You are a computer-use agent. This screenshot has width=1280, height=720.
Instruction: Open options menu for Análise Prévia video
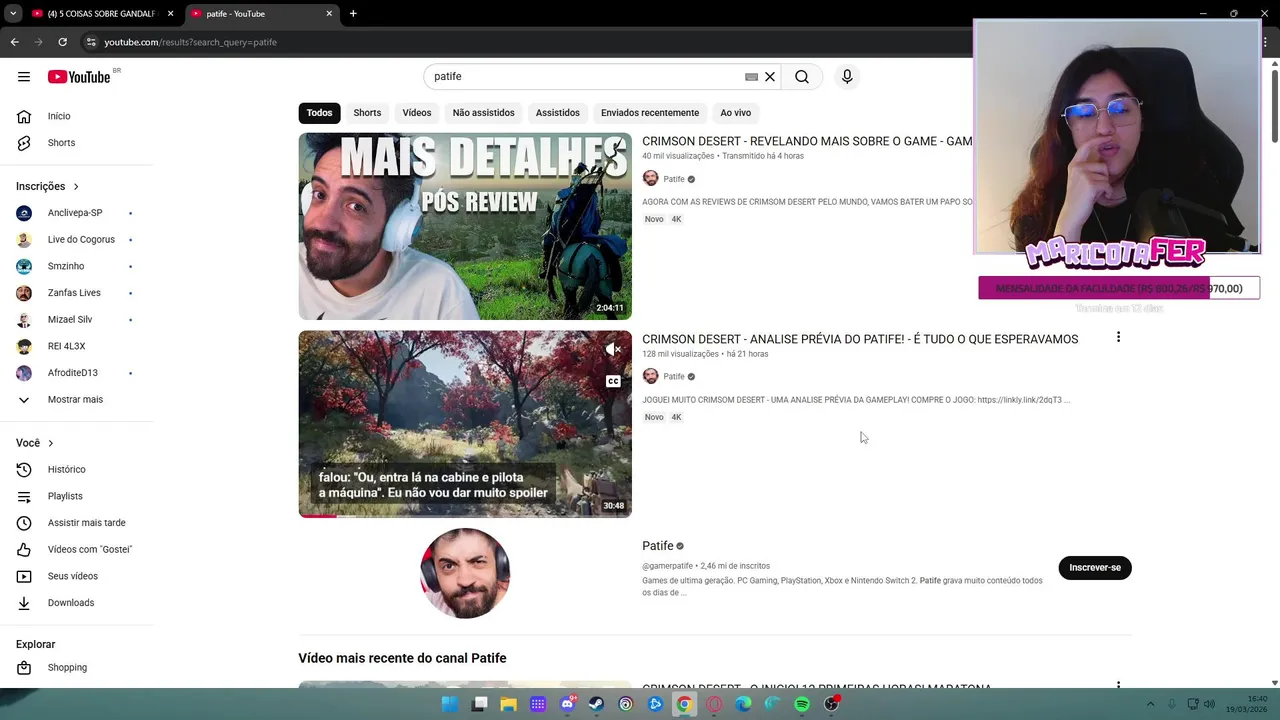pyautogui.click(x=1118, y=338)
